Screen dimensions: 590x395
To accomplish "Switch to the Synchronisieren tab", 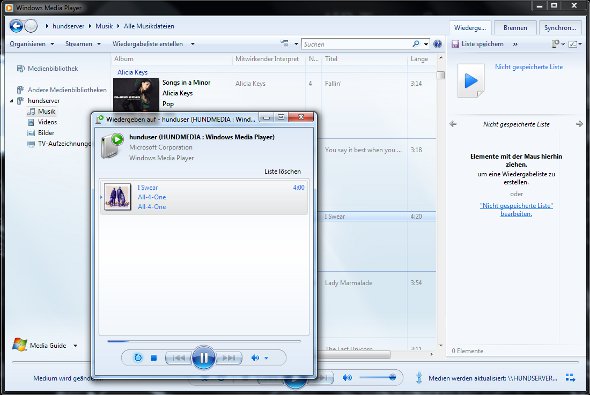I will pos(560,28).
